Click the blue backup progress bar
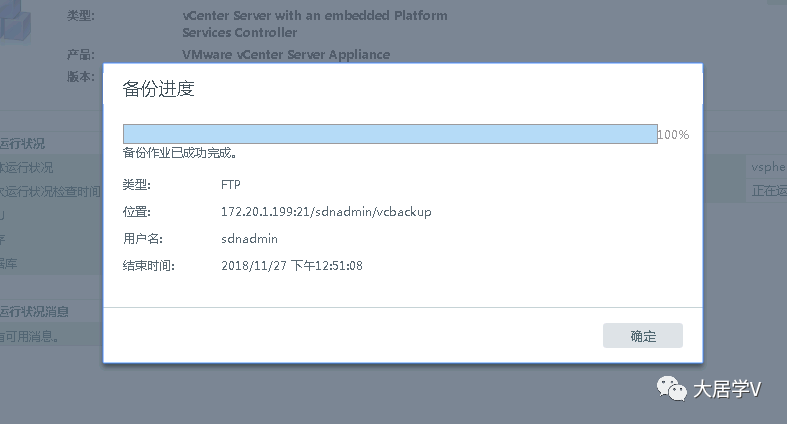Viewport: 787px width, 424px height. point(389,134)
